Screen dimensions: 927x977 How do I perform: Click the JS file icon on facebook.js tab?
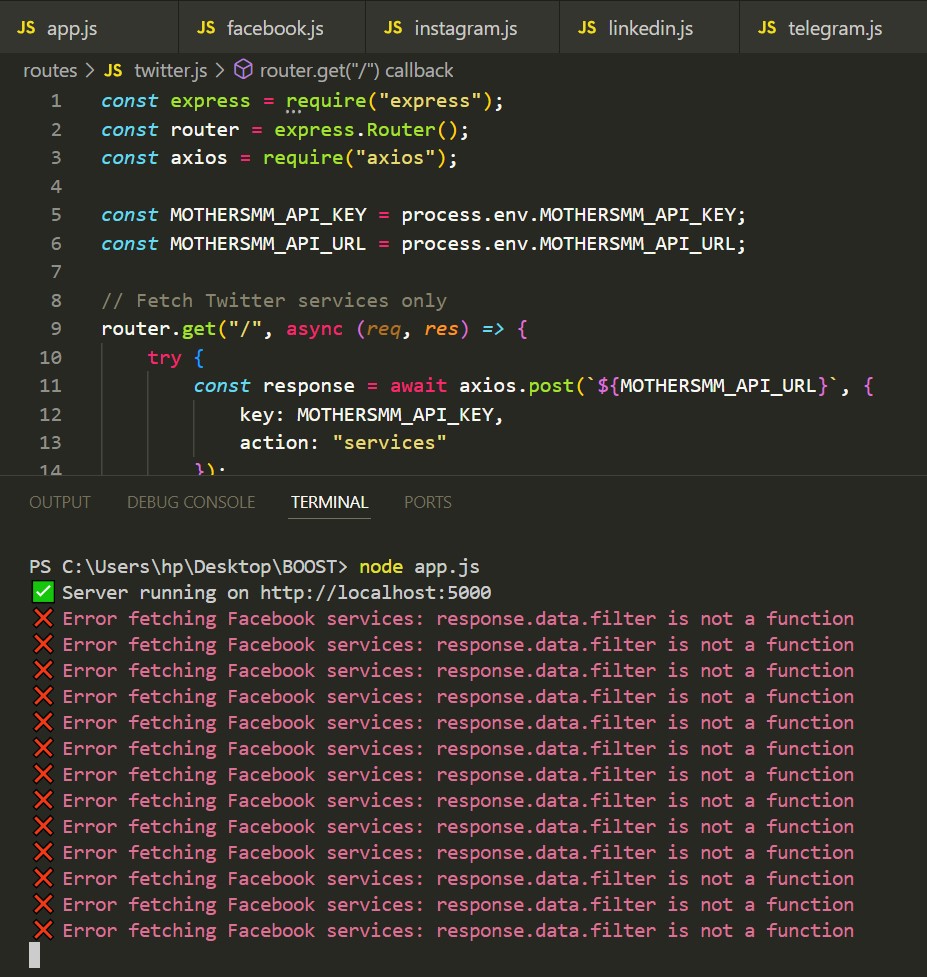[x=206, y=28]
